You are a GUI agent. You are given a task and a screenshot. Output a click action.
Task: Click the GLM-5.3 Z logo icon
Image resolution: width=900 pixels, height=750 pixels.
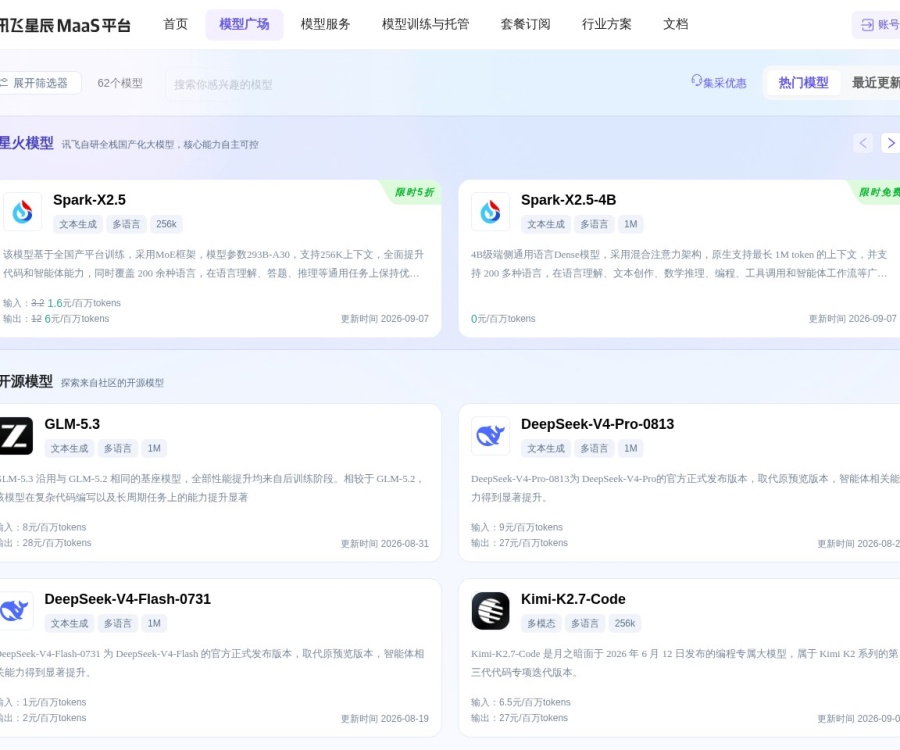tap(16, 436)
